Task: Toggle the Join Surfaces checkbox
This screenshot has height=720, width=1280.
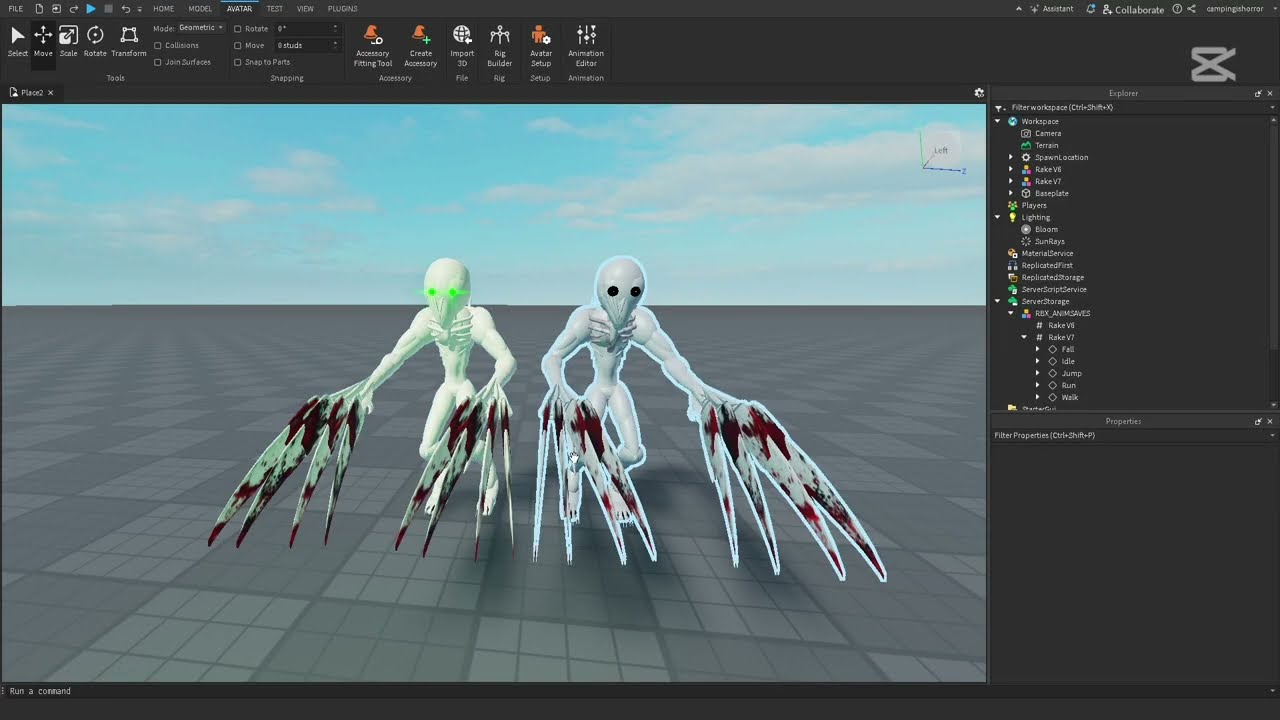Action: point(158,62)
